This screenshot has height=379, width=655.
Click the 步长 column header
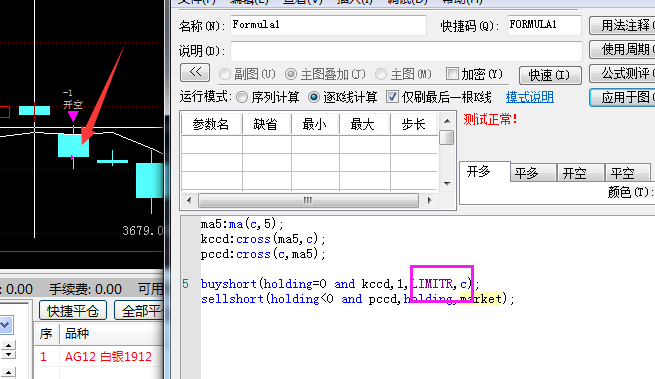(414, 124)
